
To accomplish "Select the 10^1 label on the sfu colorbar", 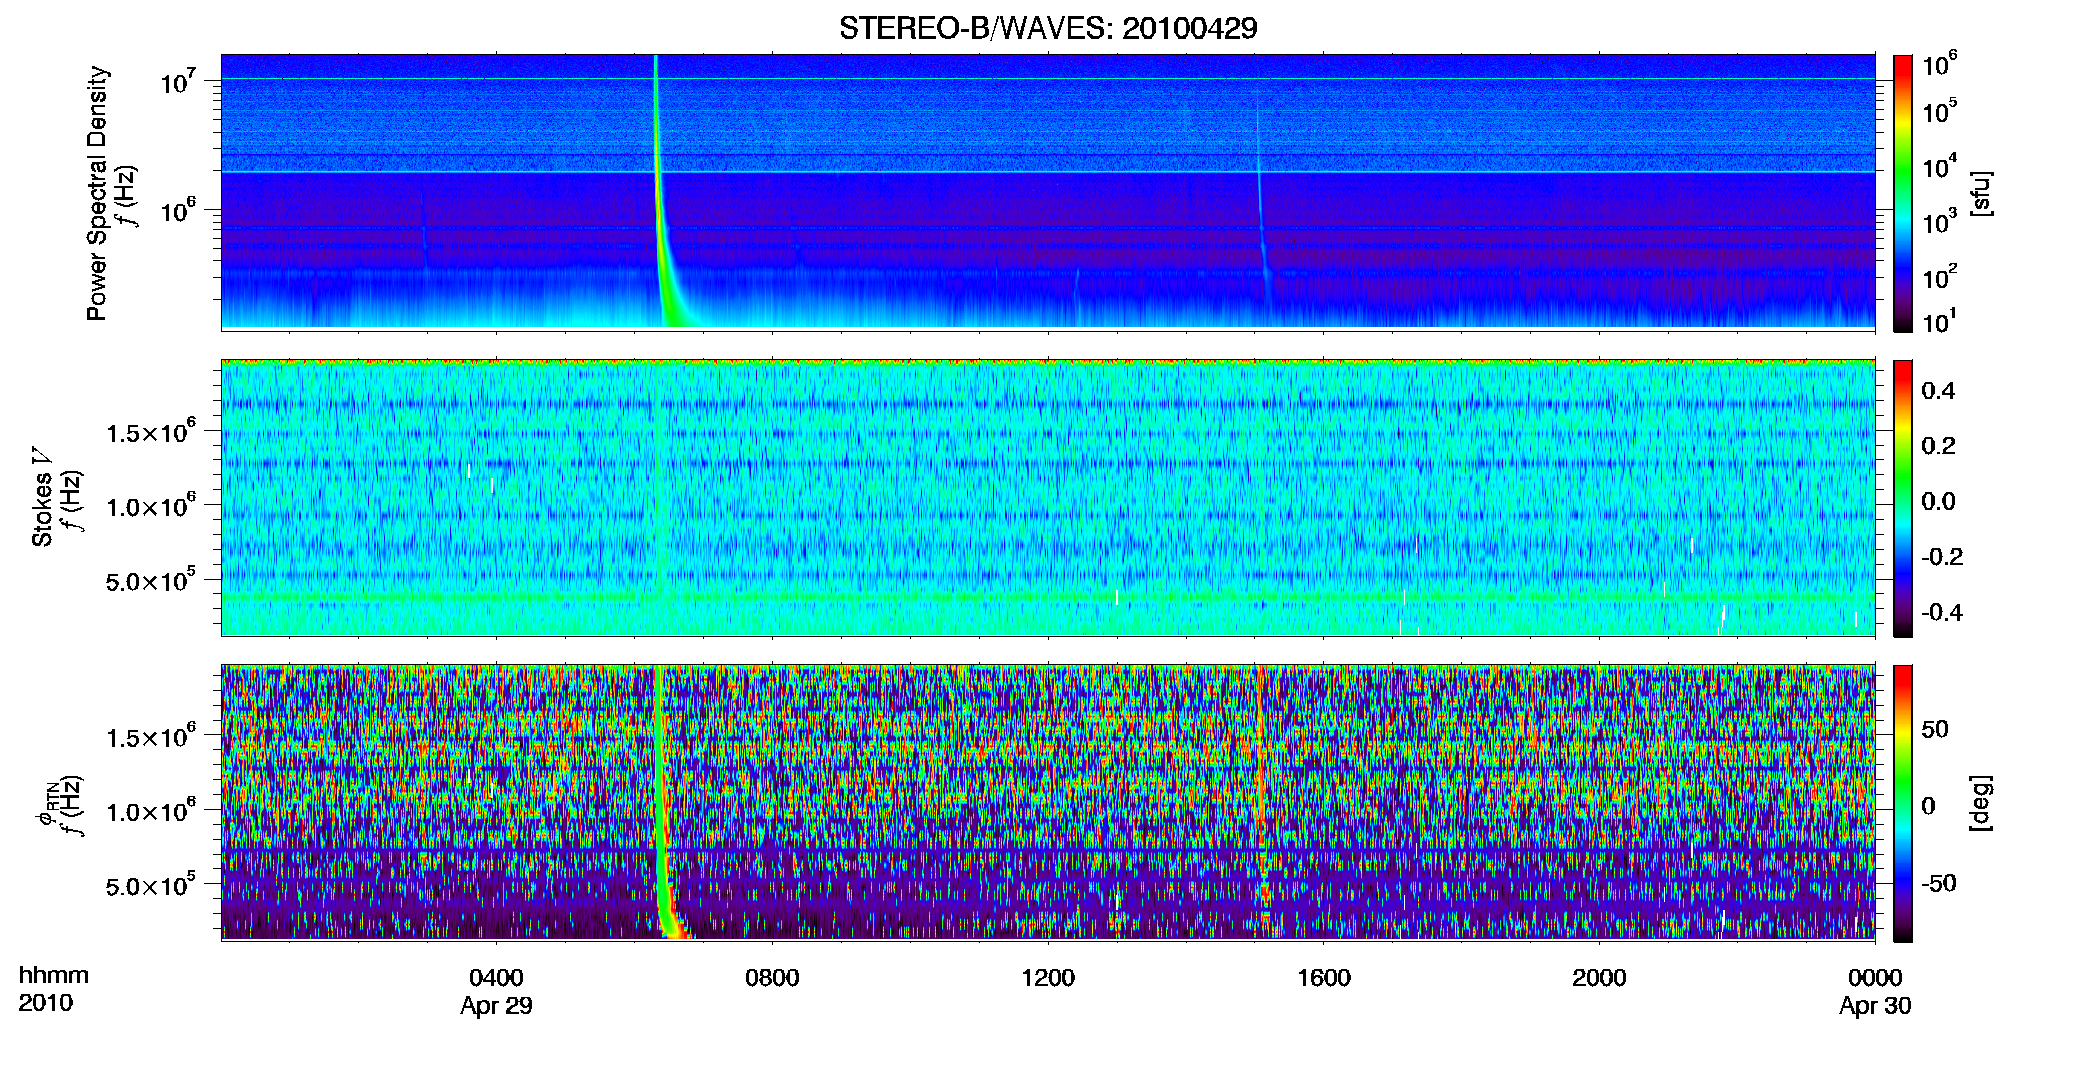I will pyautogui.click(x=1940, y=321).
